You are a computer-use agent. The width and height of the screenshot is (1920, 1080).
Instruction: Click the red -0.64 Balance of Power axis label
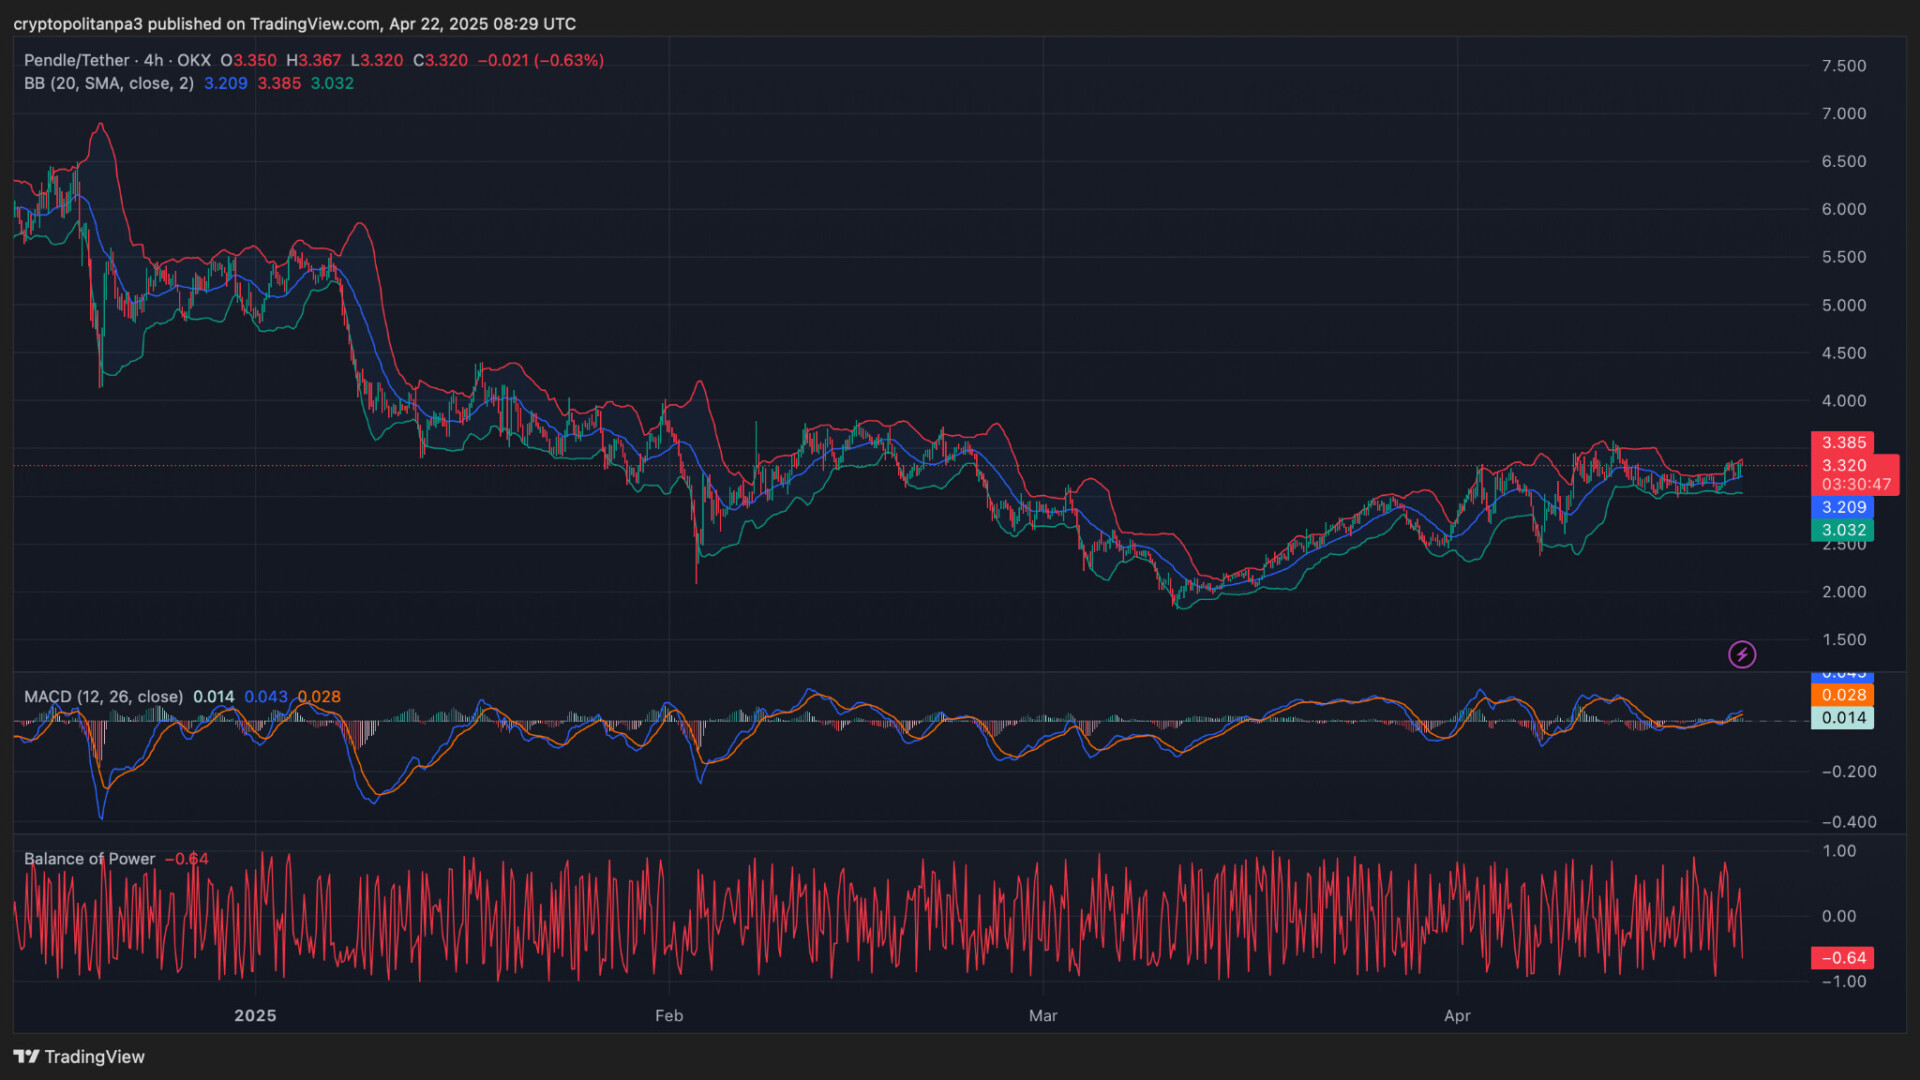1842,958
